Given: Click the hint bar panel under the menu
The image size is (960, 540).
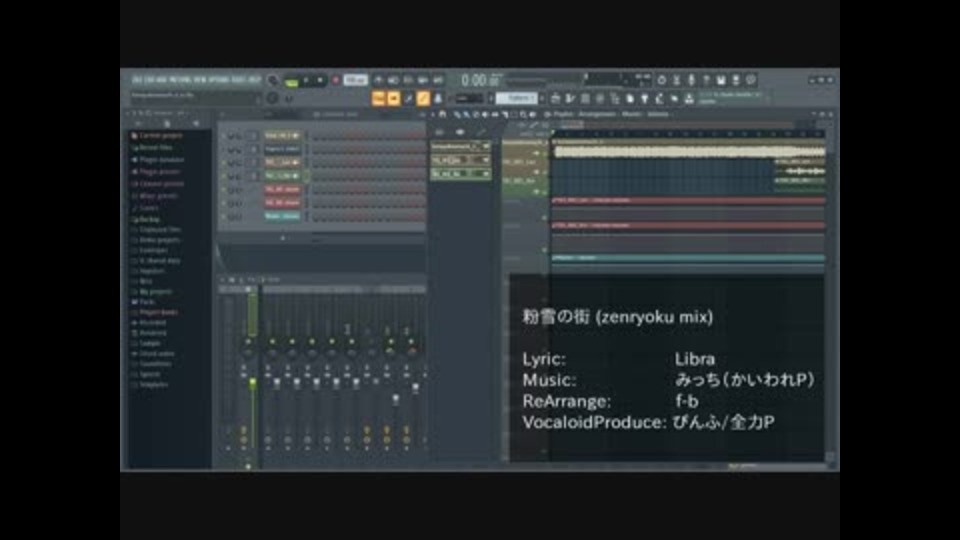Looking at the screenshot, I should [196, 96].
